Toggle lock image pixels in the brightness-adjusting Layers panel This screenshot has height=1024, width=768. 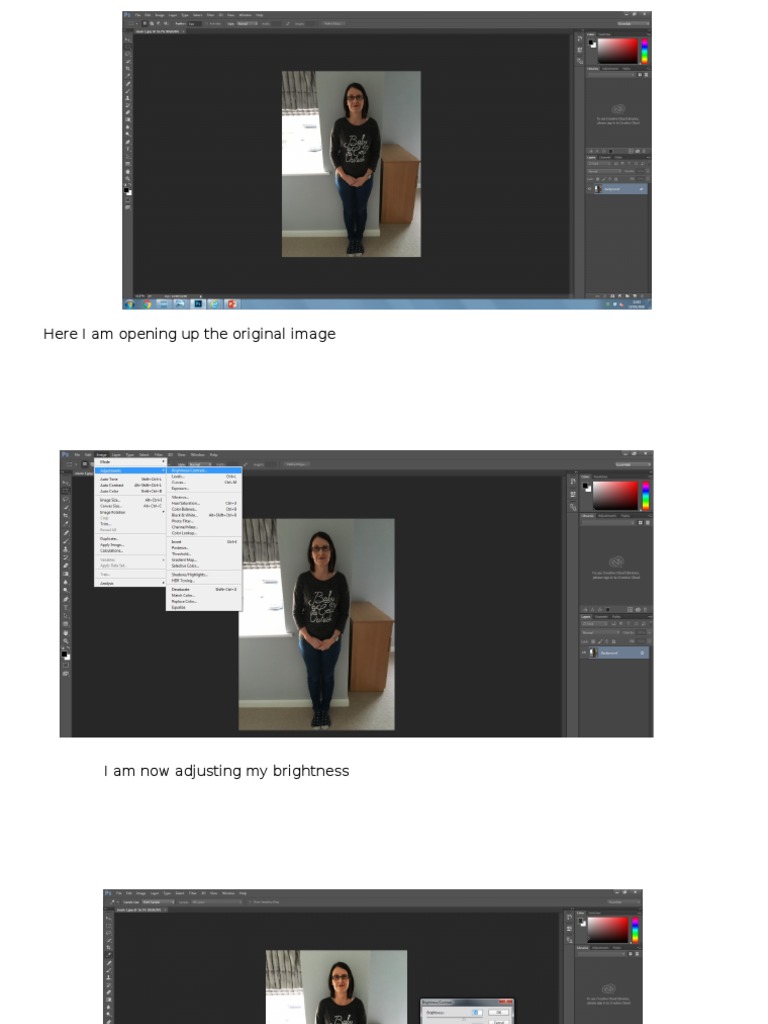(600, 641)
